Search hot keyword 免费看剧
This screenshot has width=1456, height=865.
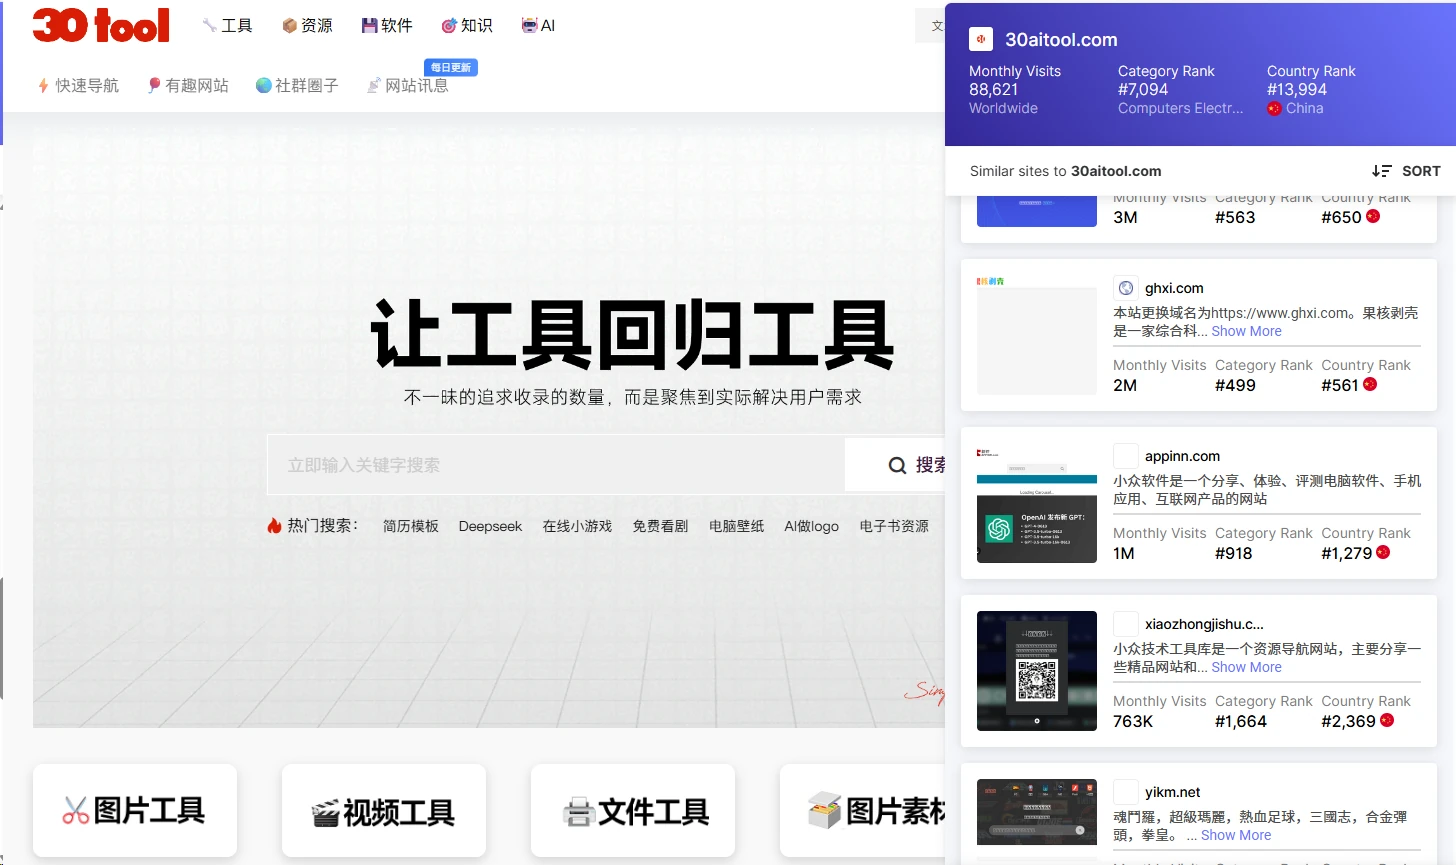point(660,526)
